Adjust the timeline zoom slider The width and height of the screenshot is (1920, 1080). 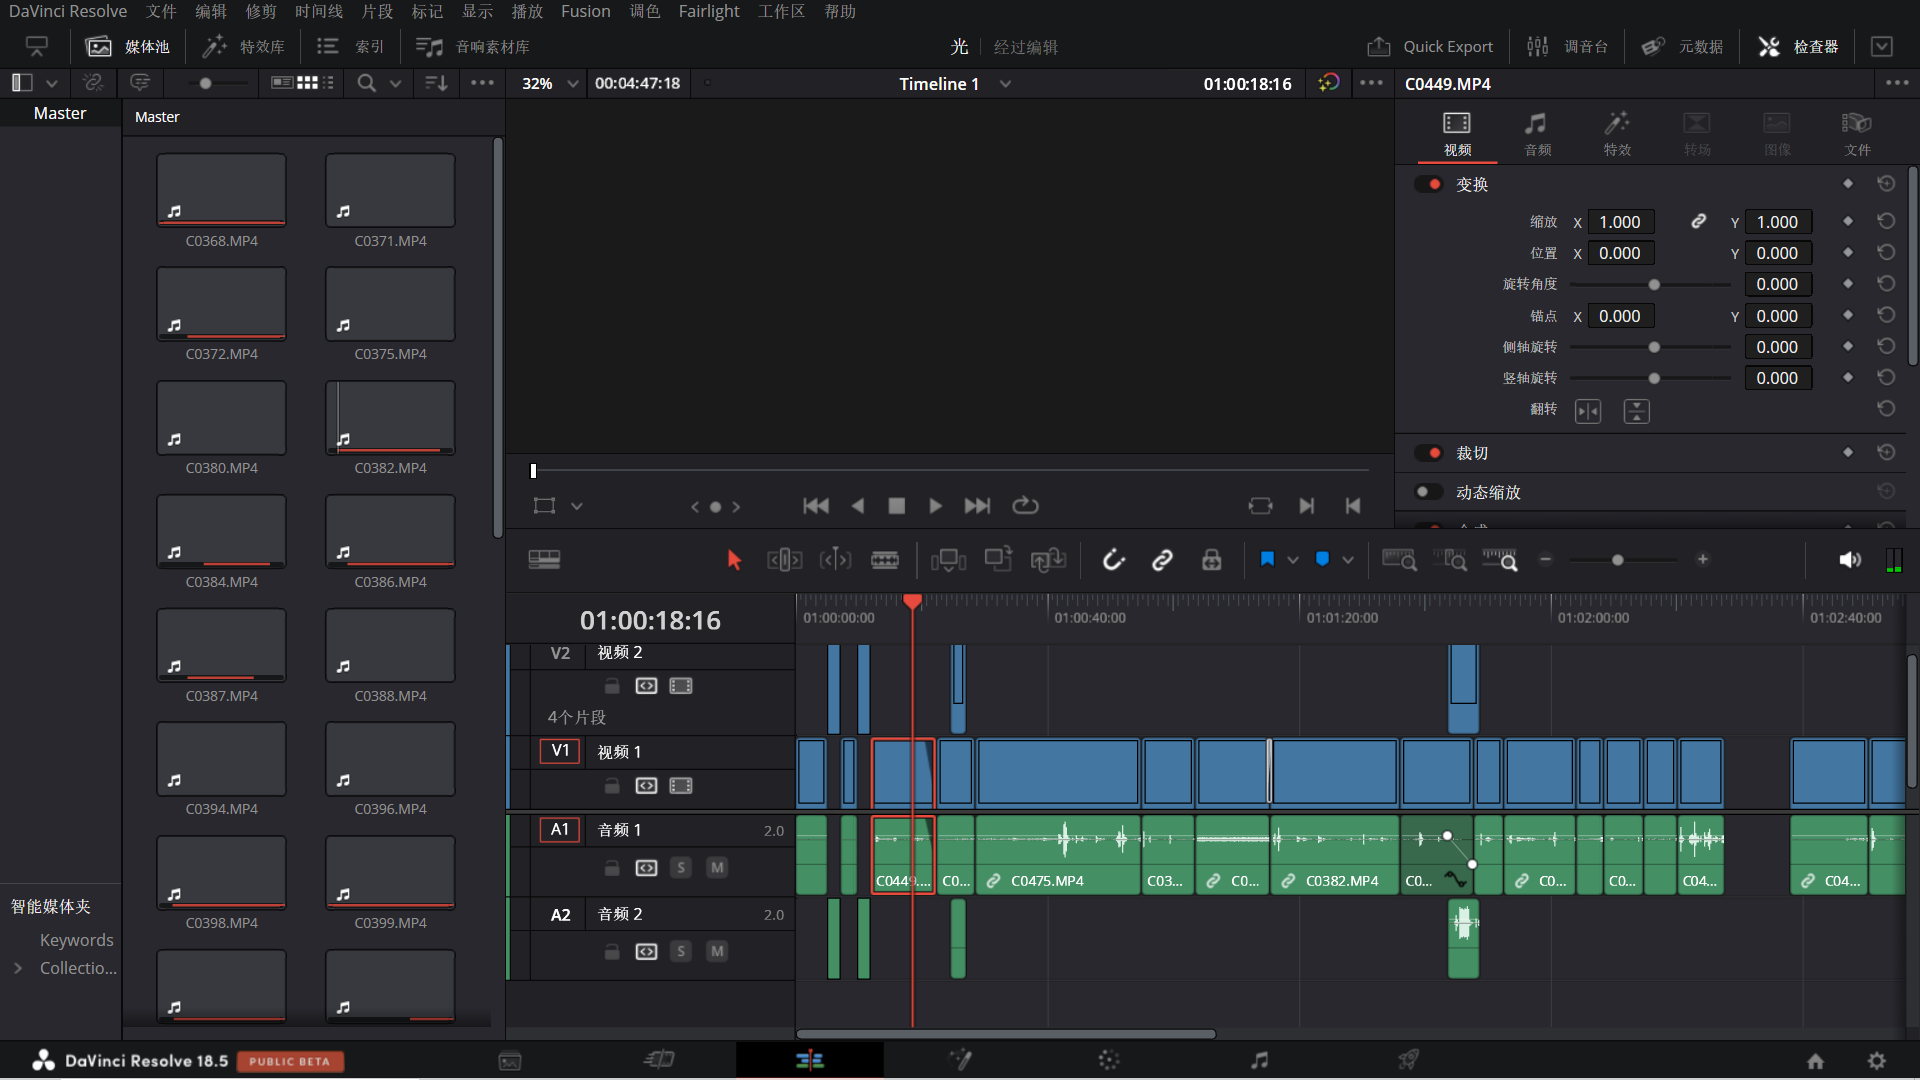point(1618,560)
